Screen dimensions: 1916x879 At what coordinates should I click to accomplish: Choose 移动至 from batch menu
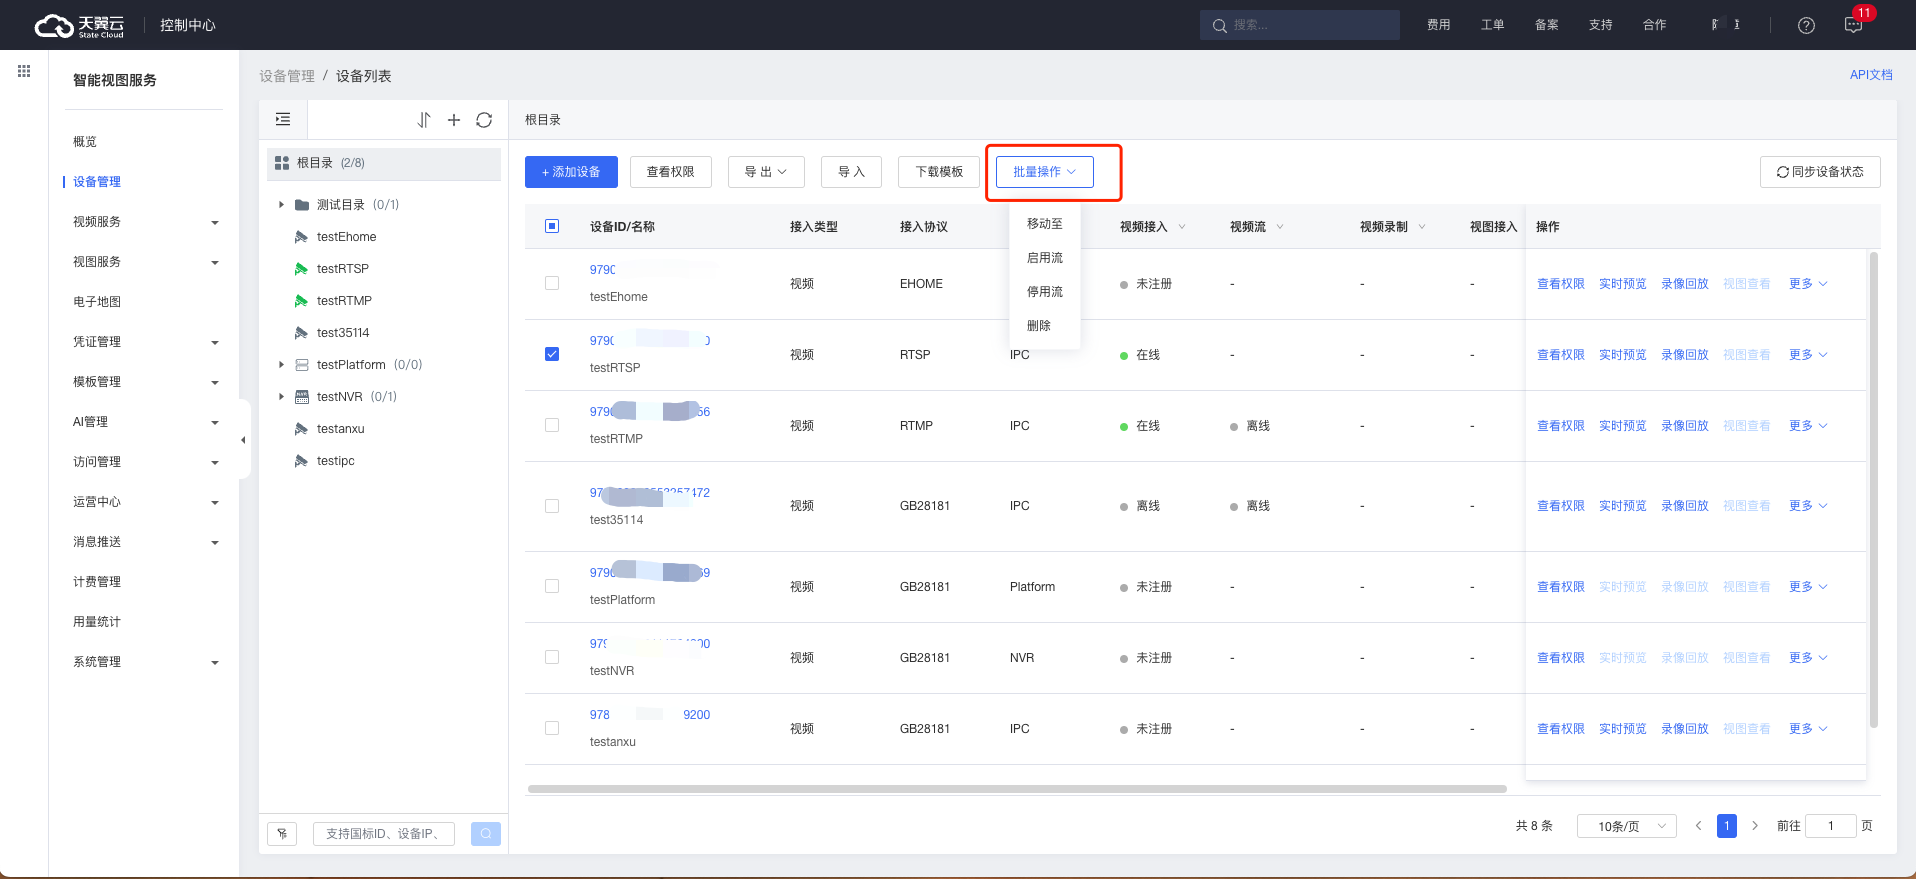pos(1045,224)
